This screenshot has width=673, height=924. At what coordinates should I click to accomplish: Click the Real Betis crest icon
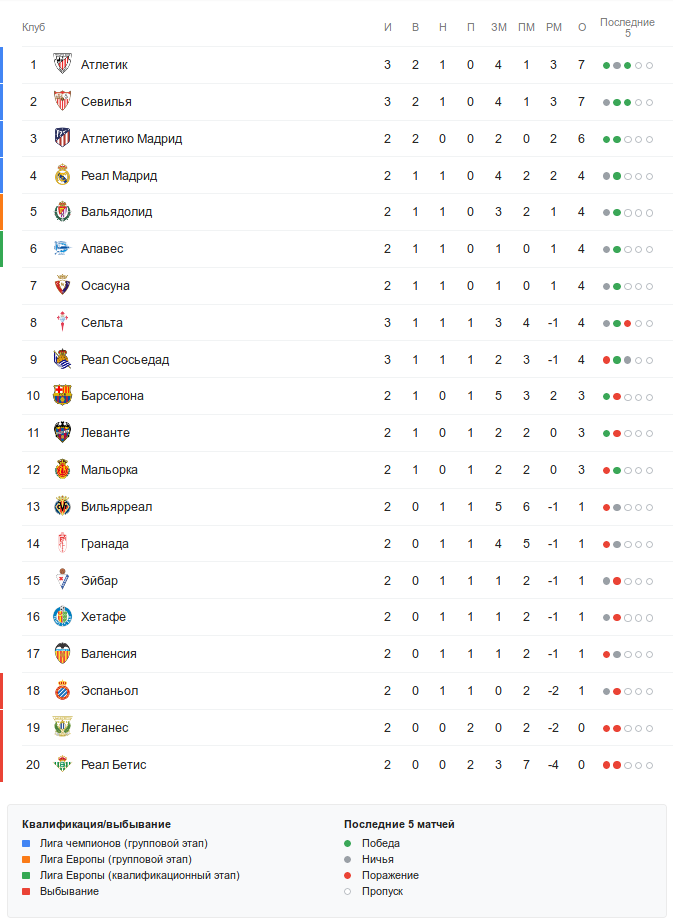[x=62, y=765]
